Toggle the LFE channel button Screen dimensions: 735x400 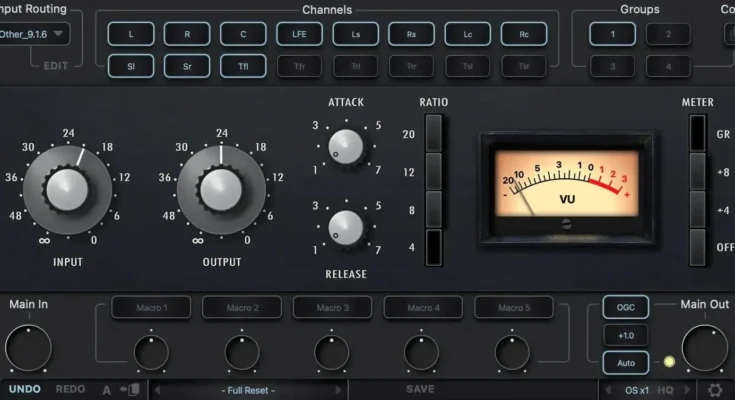click(300, 34)
